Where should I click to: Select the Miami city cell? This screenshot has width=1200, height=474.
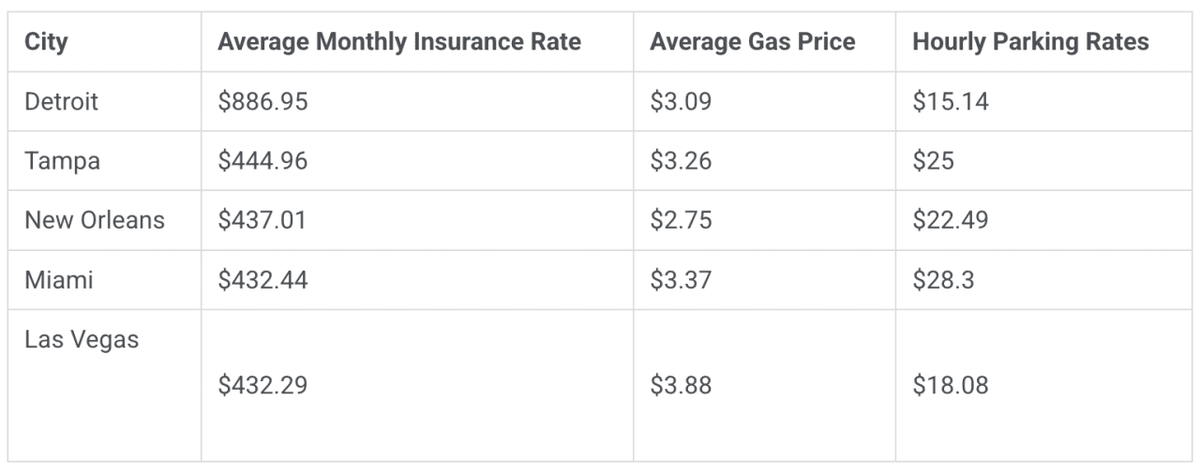(x=59, y=280)
